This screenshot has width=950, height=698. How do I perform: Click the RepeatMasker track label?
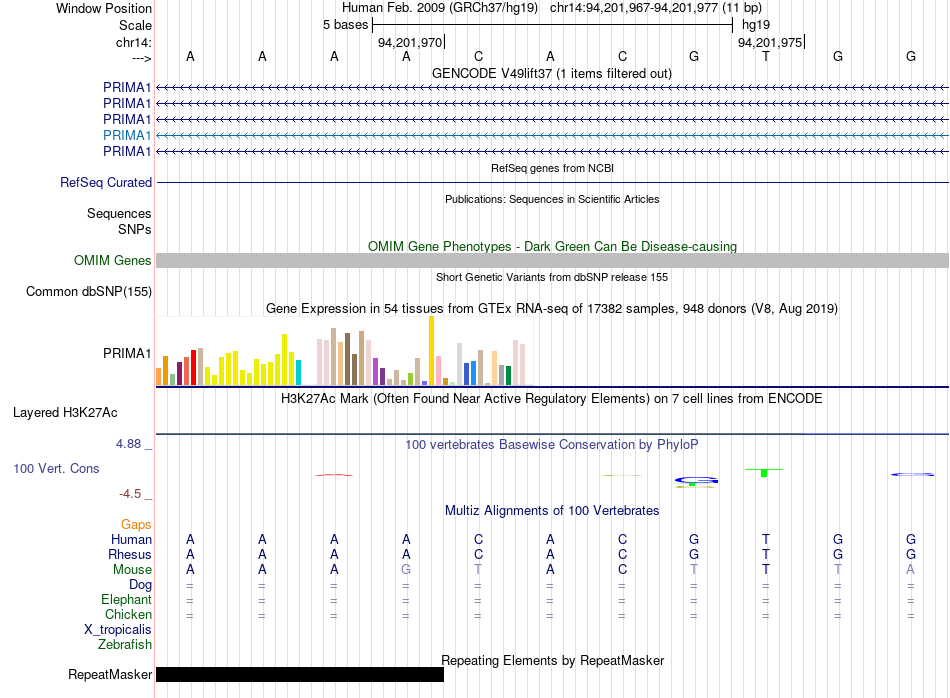pyautogui.click(x=110, y=674)
